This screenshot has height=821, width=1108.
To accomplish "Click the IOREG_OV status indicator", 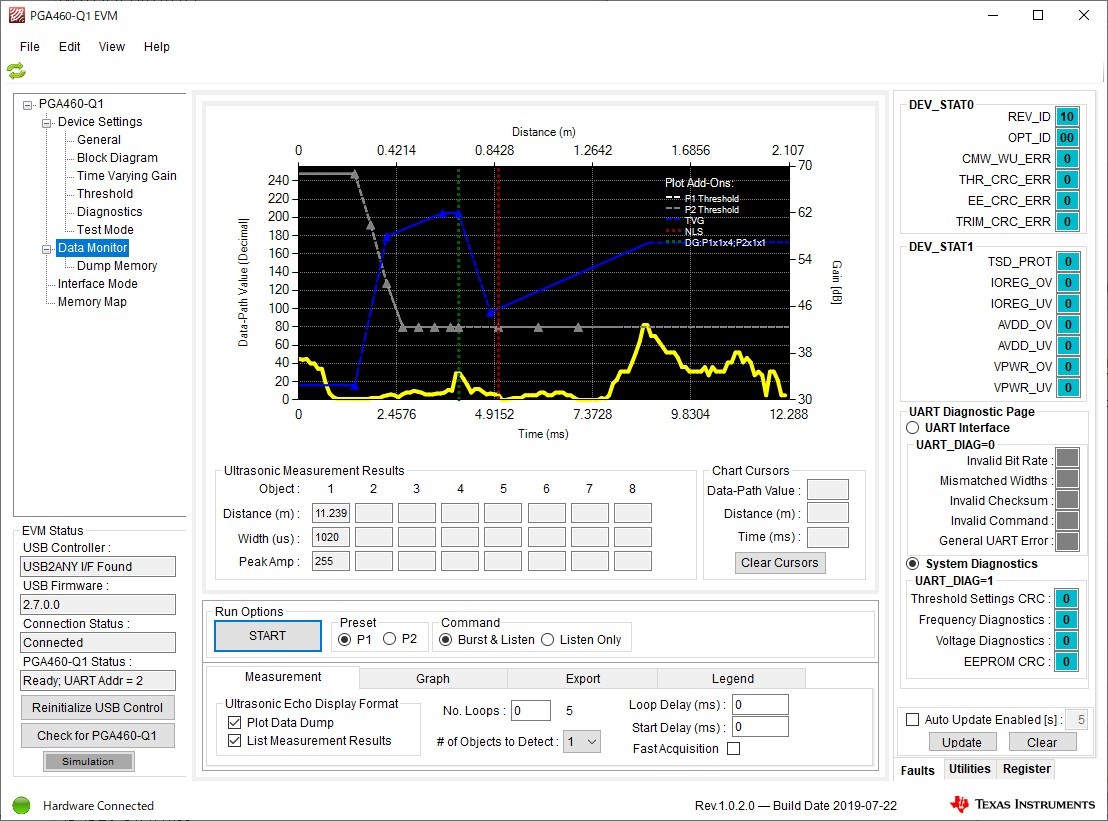I will tap(1068, 283).
